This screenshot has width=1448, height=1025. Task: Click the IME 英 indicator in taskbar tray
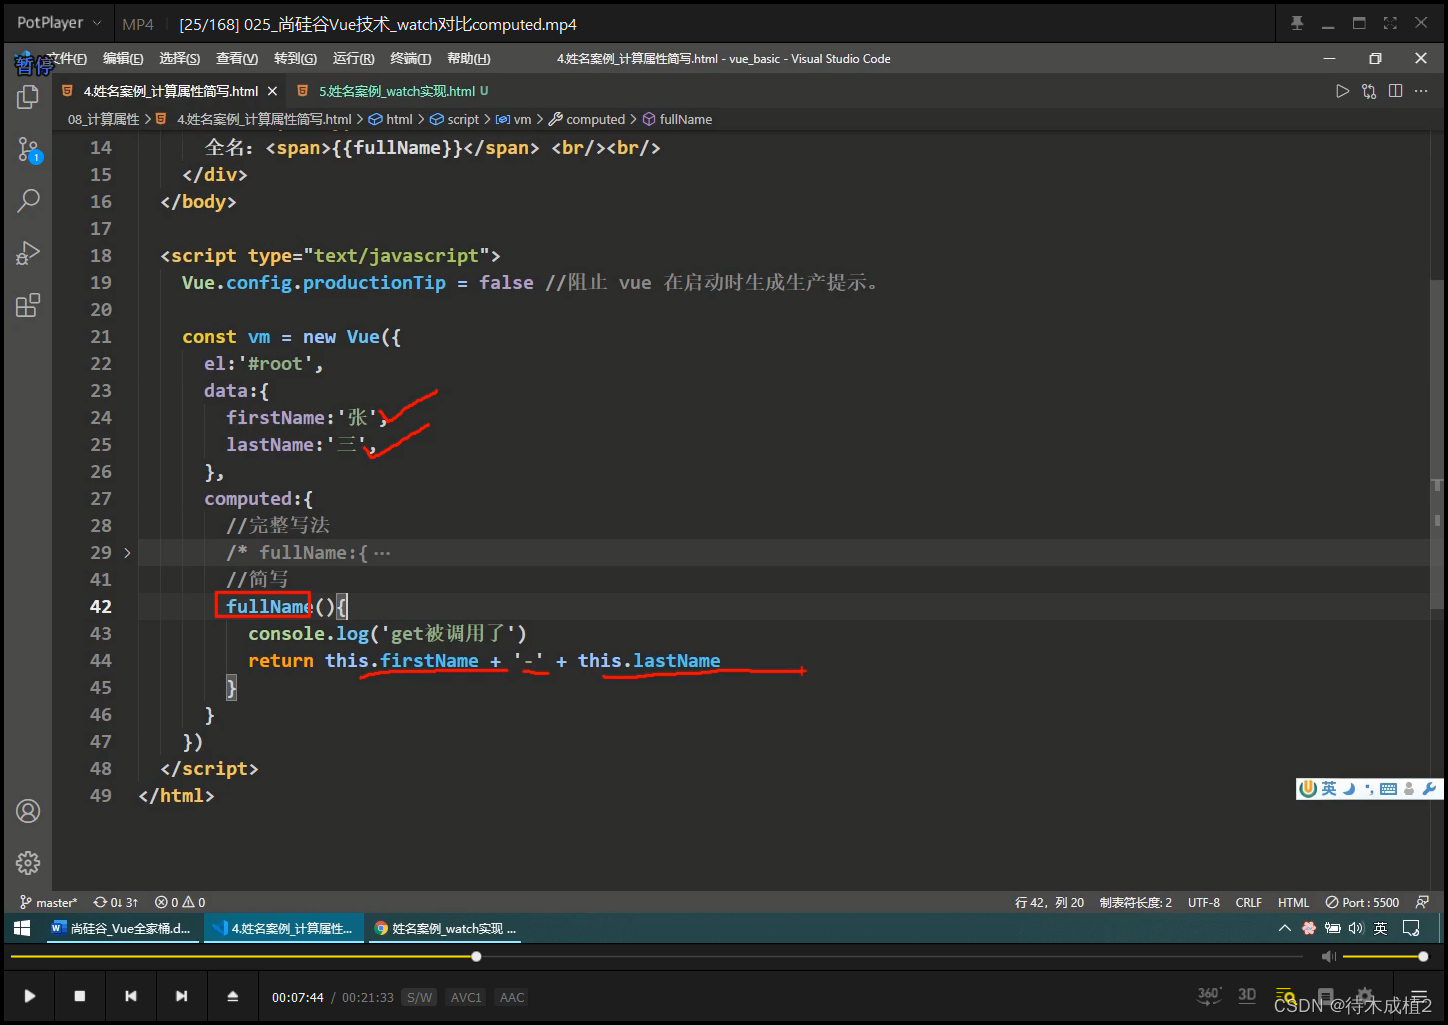[1380, 928]
